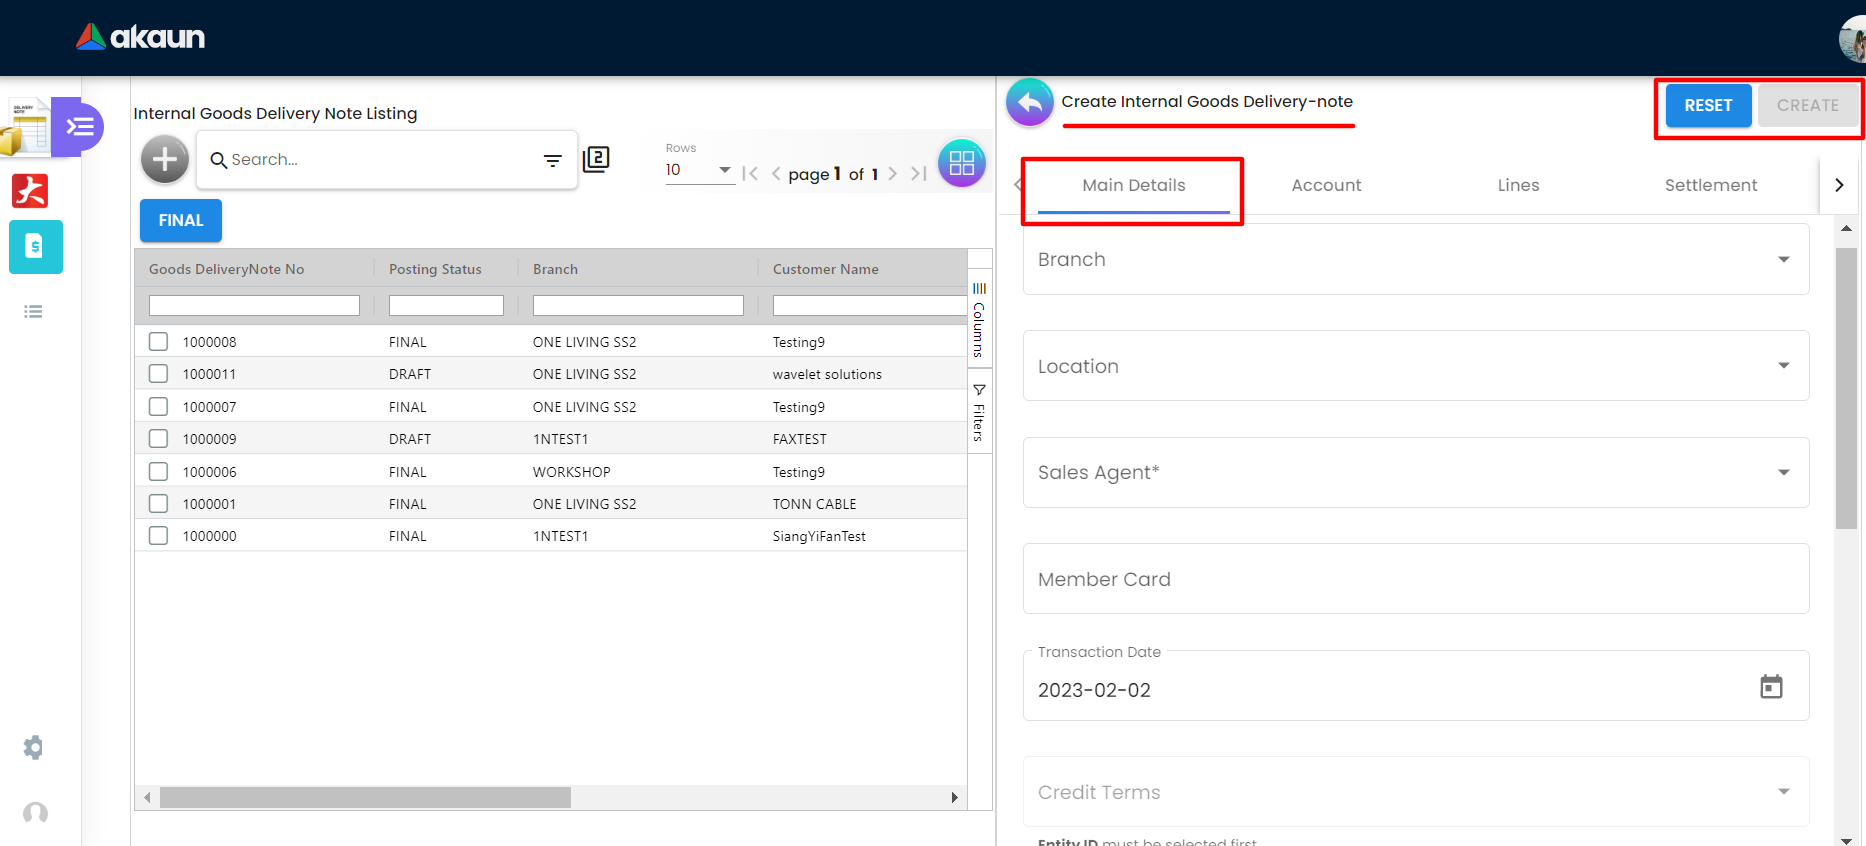Open the search filter options icon
Image resolution: width=1866 pixels, height=846 pixels.
click(x=552, y=160)
